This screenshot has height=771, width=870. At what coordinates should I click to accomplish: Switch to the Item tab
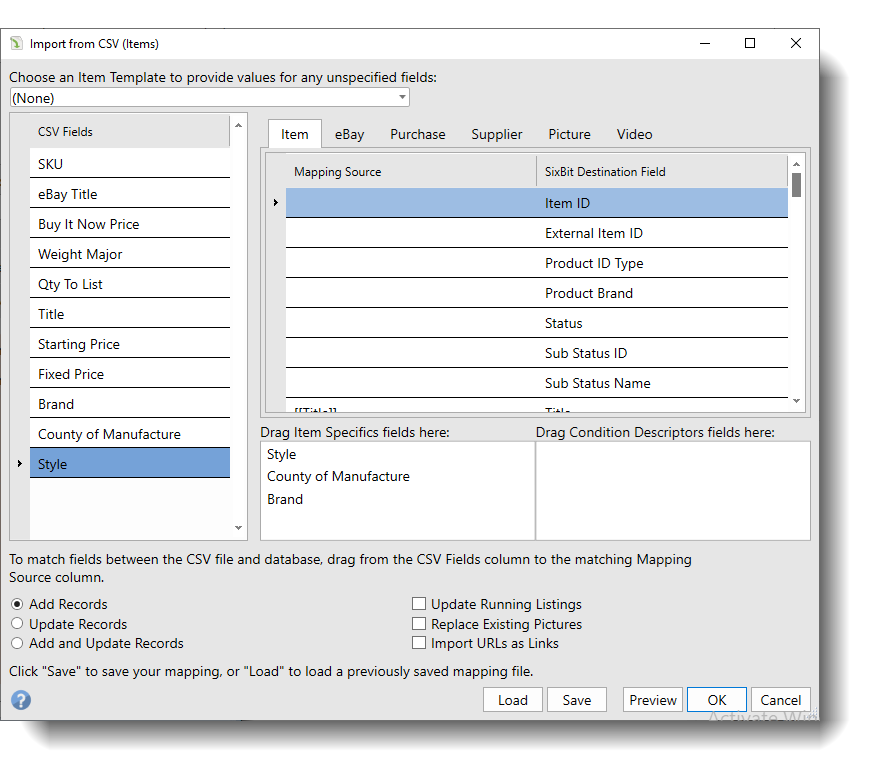point(295,134)
